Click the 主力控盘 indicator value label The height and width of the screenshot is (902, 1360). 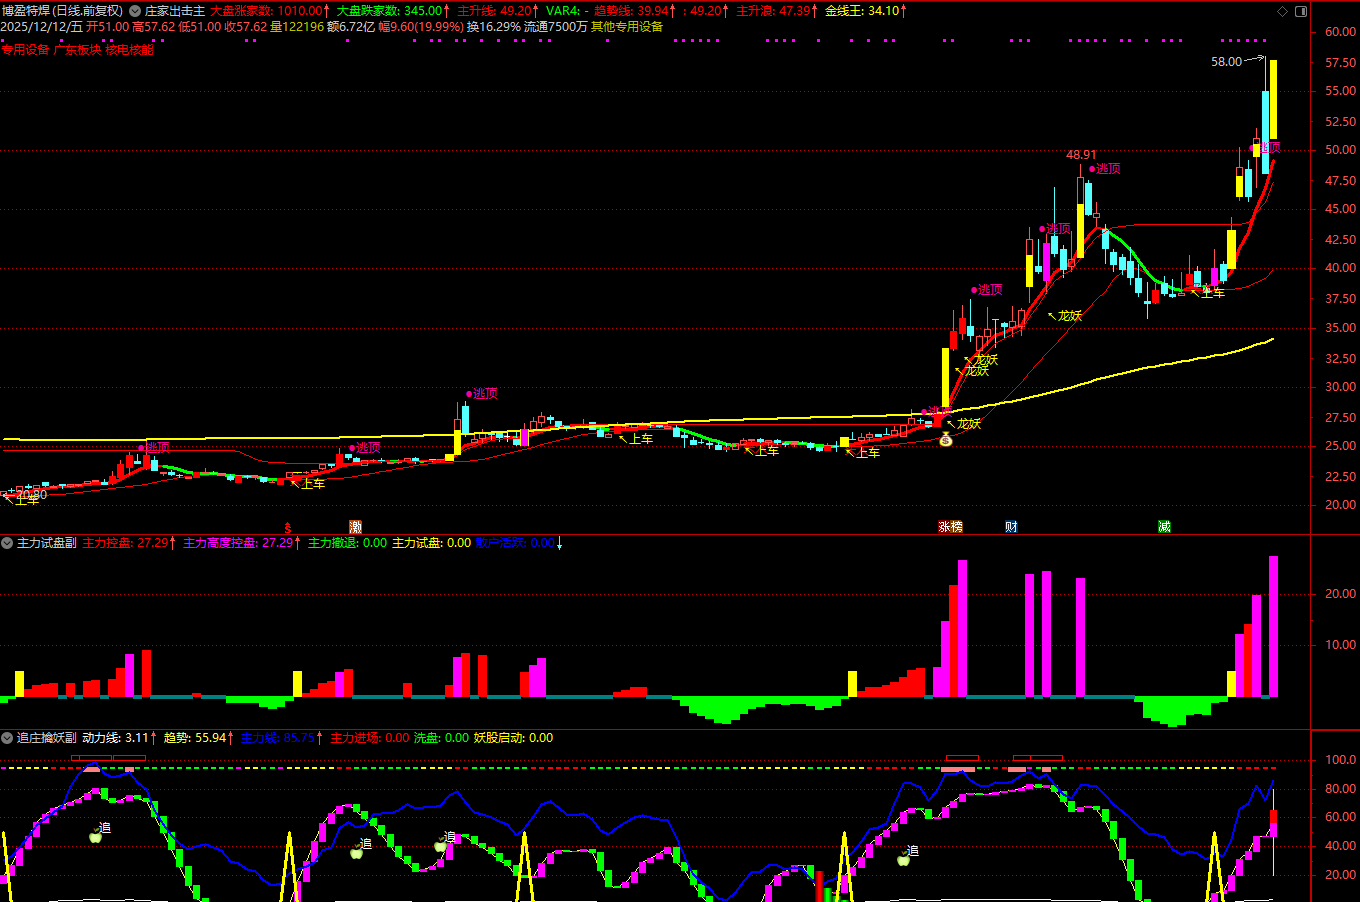point(129,543)
